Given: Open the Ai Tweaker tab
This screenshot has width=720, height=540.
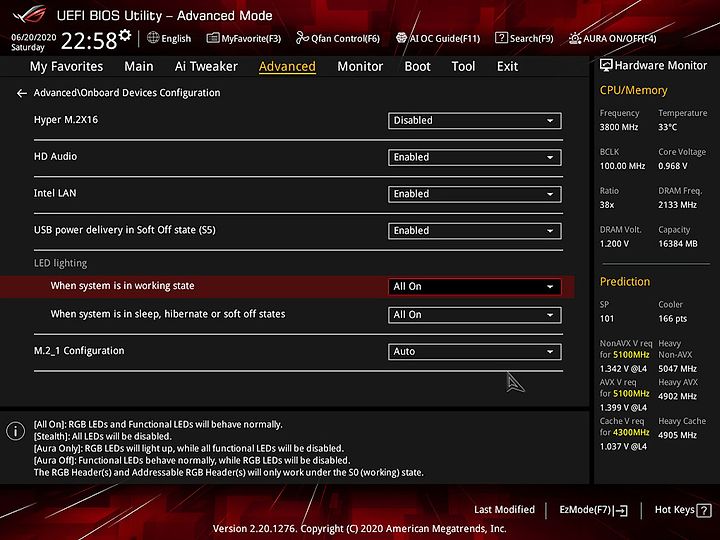Looking at the screenshot, I should pyautogui.click(x=206, y=67).
